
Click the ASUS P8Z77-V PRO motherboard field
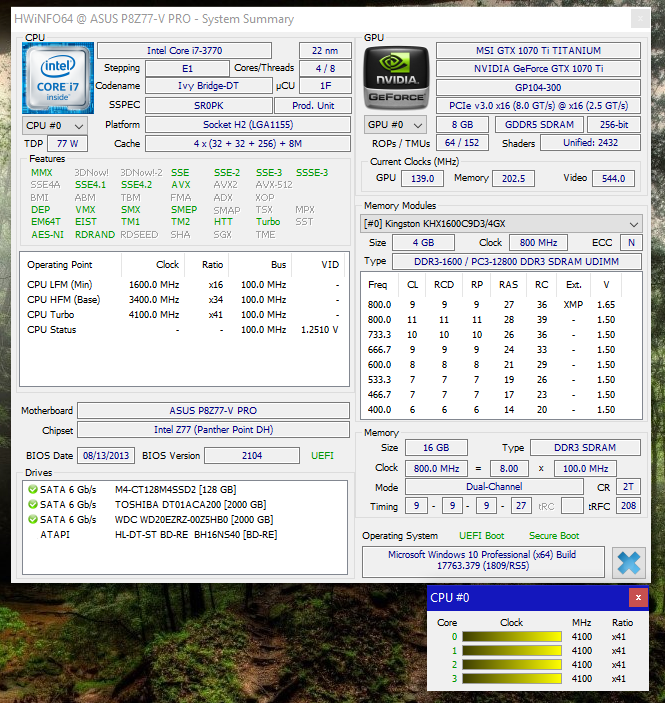213,411
